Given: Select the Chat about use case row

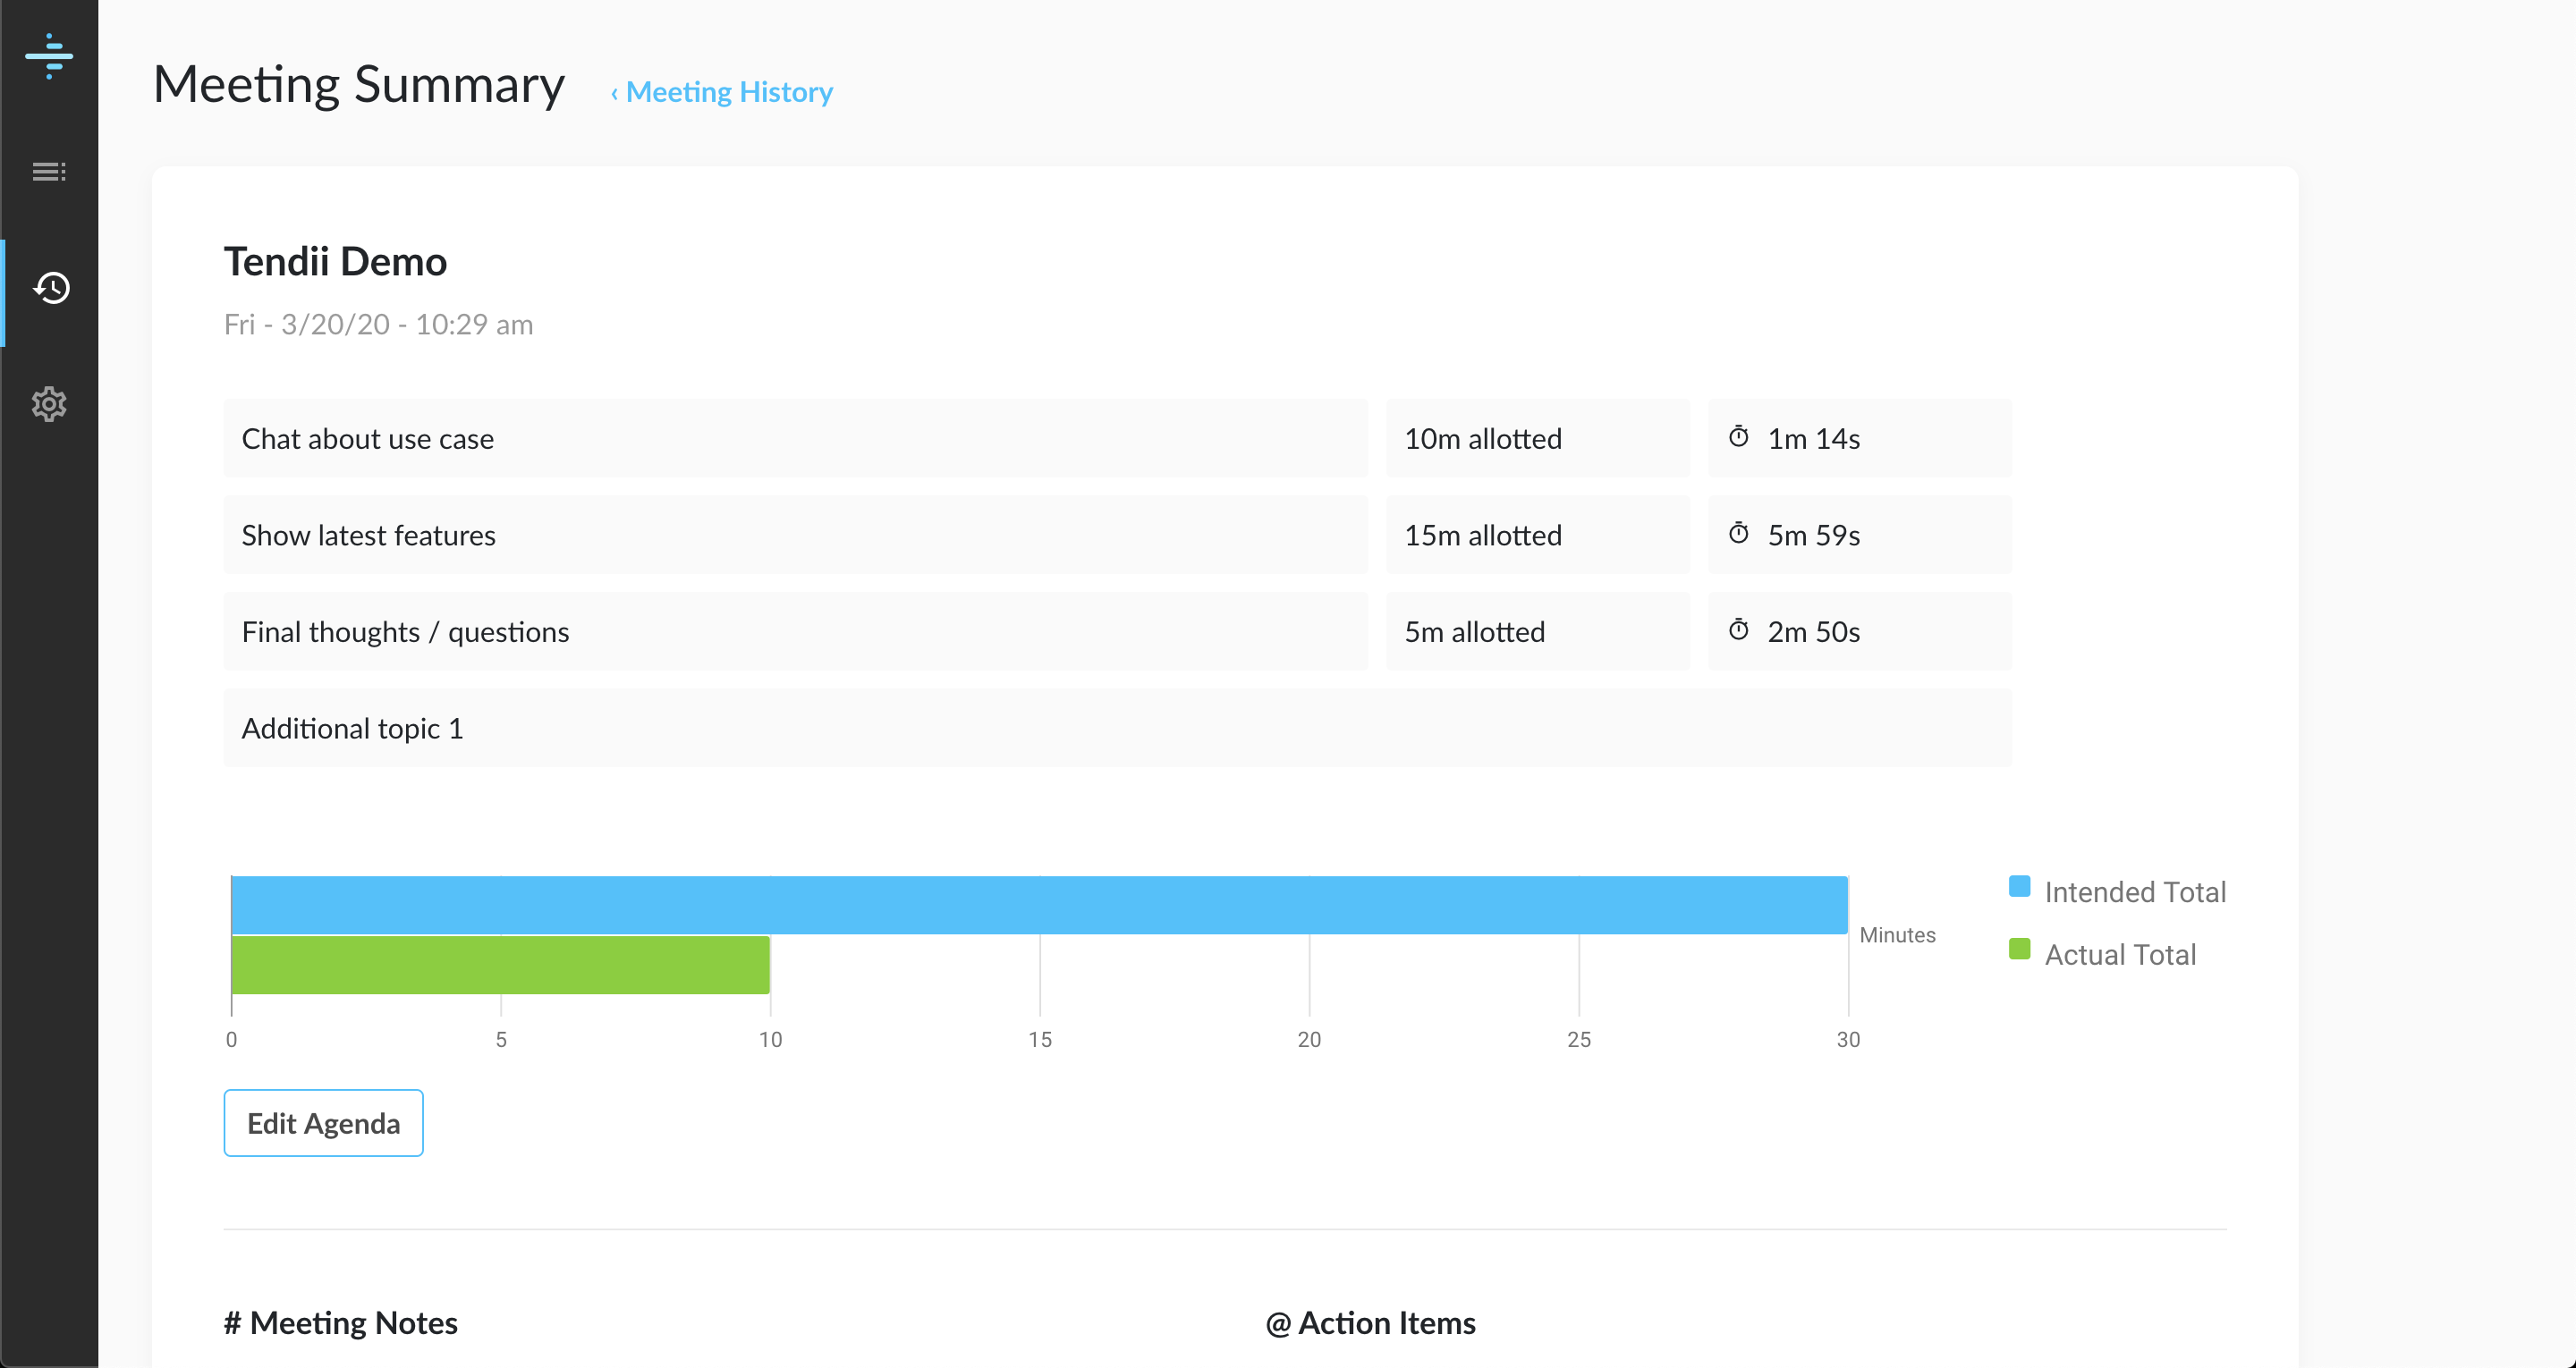Looking at the screenshot, I should [795, 439].
